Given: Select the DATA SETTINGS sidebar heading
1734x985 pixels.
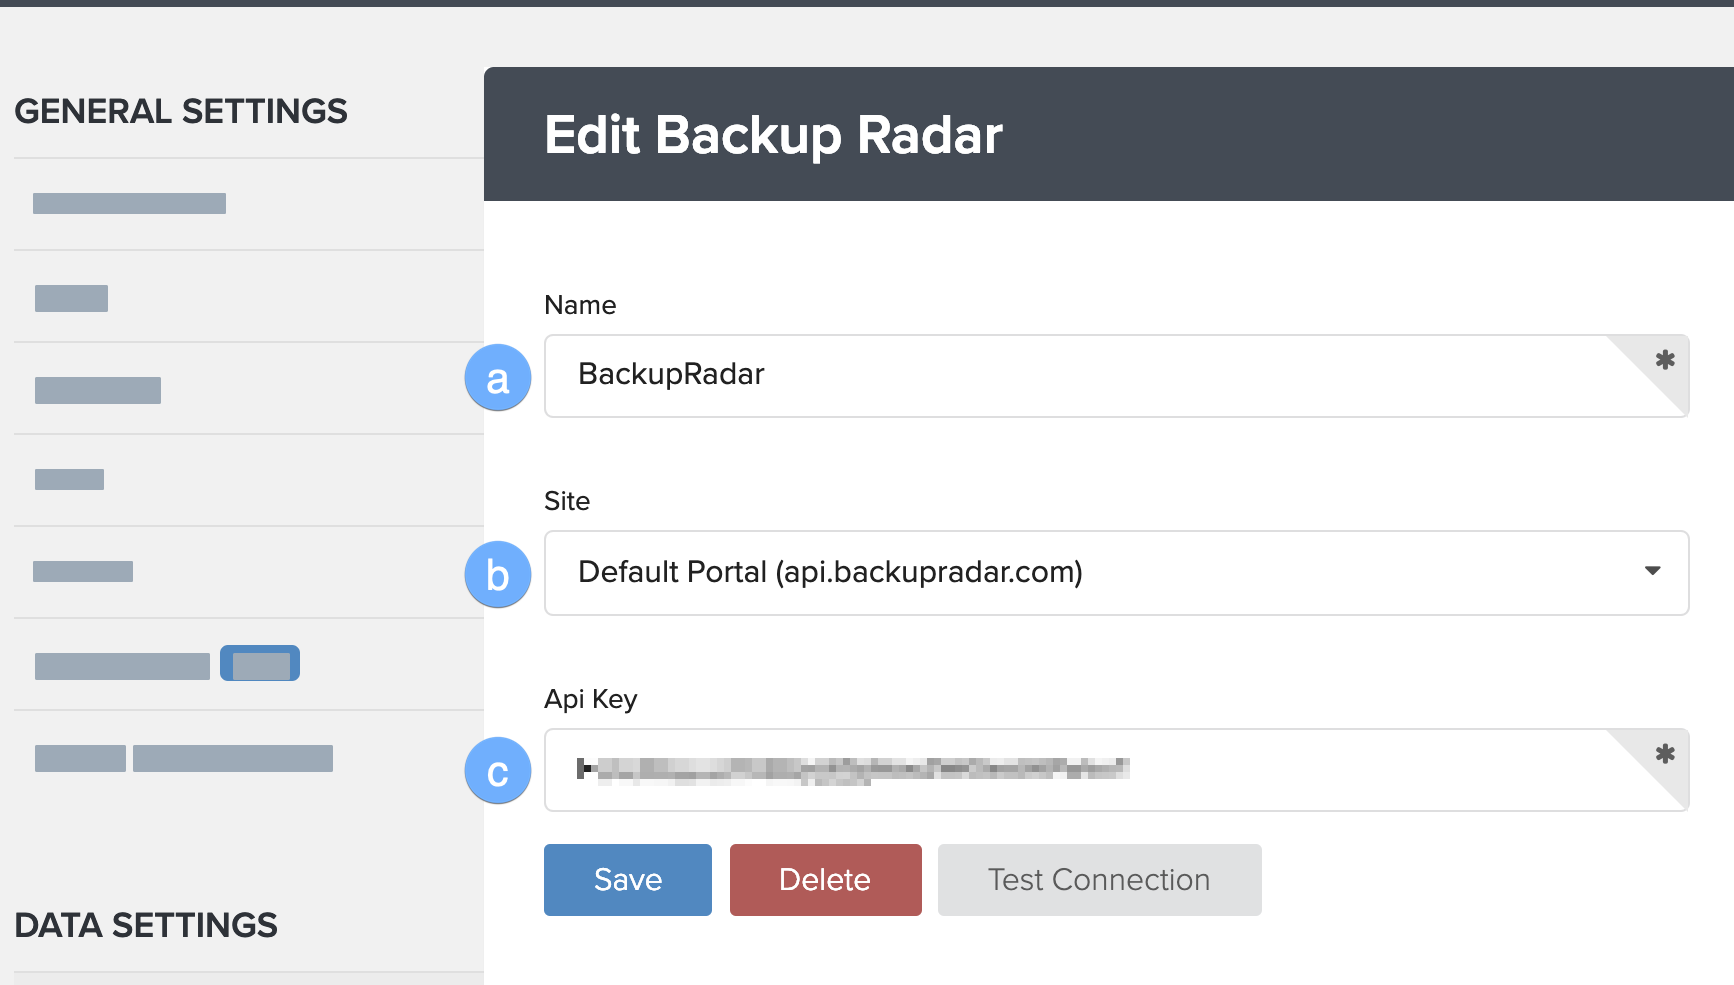Looking at the screenshot, I should coord(147,925).
